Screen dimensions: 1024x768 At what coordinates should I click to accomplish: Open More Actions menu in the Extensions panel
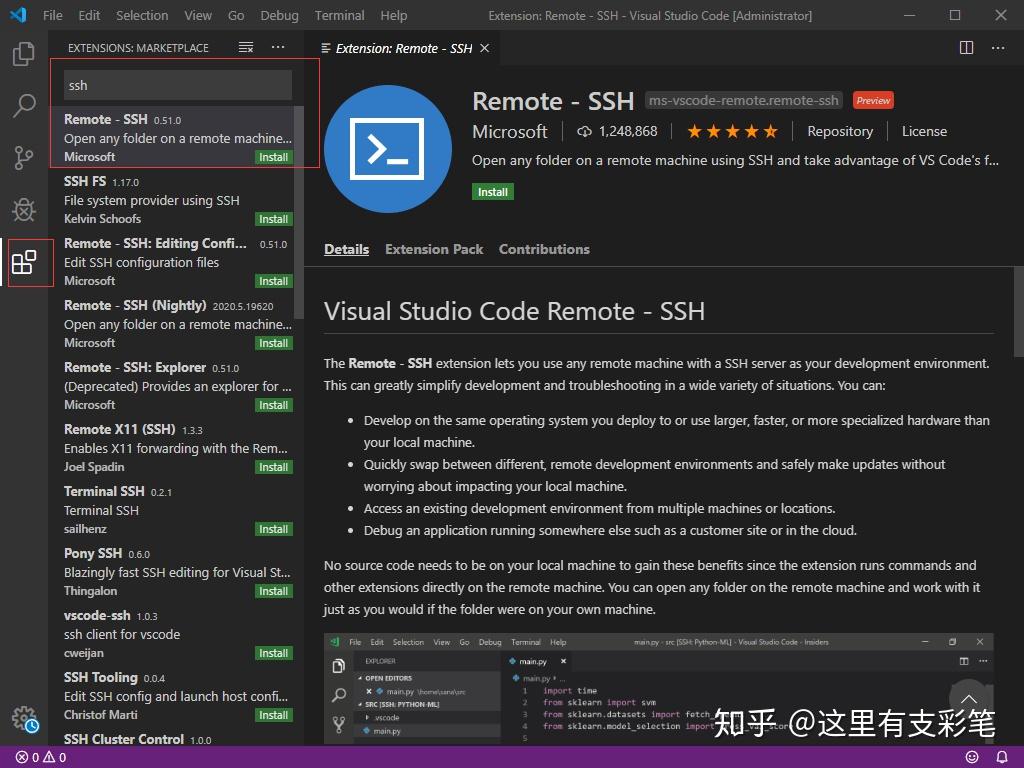pos(277,47)
